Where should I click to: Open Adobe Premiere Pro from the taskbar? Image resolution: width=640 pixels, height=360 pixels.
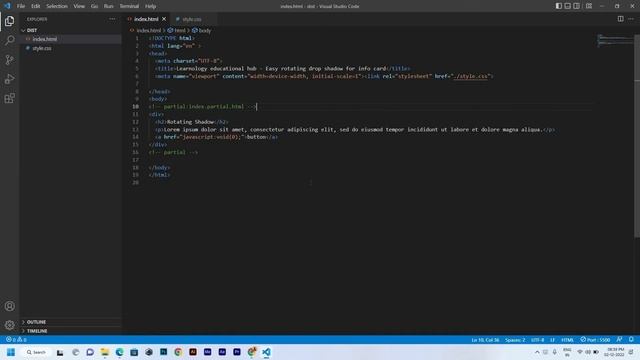click(237, 352)
